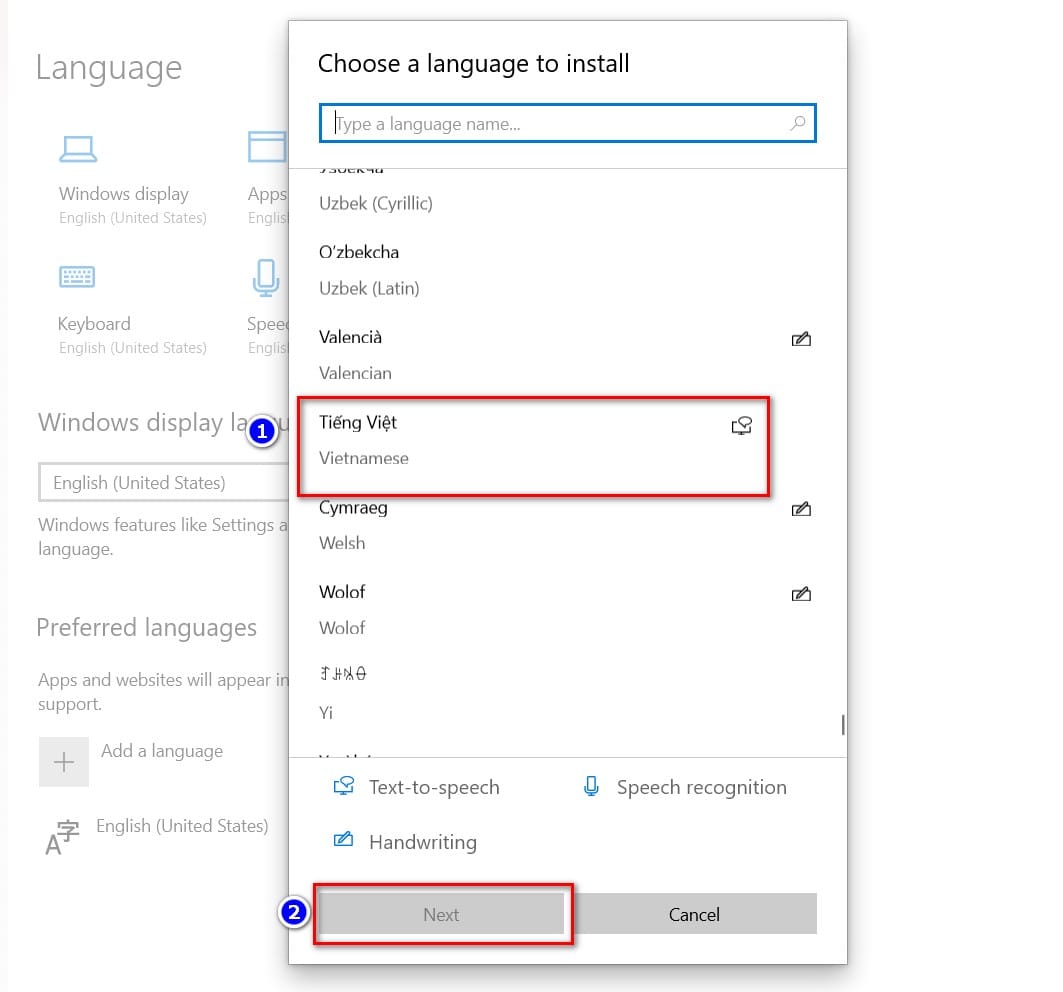This screenshot has height=992, width=1063.
Task: Open the Windows display language dropdown
Action: (163, 483)
